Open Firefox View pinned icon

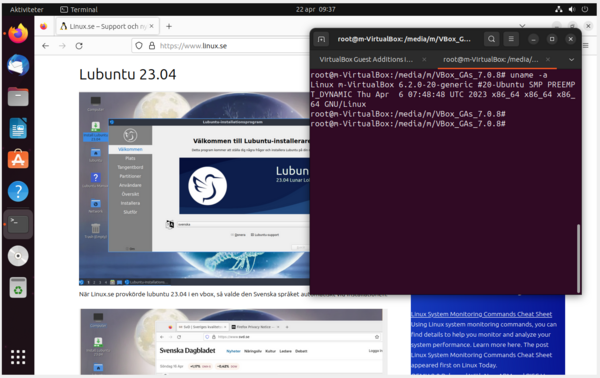coord(44,26)
